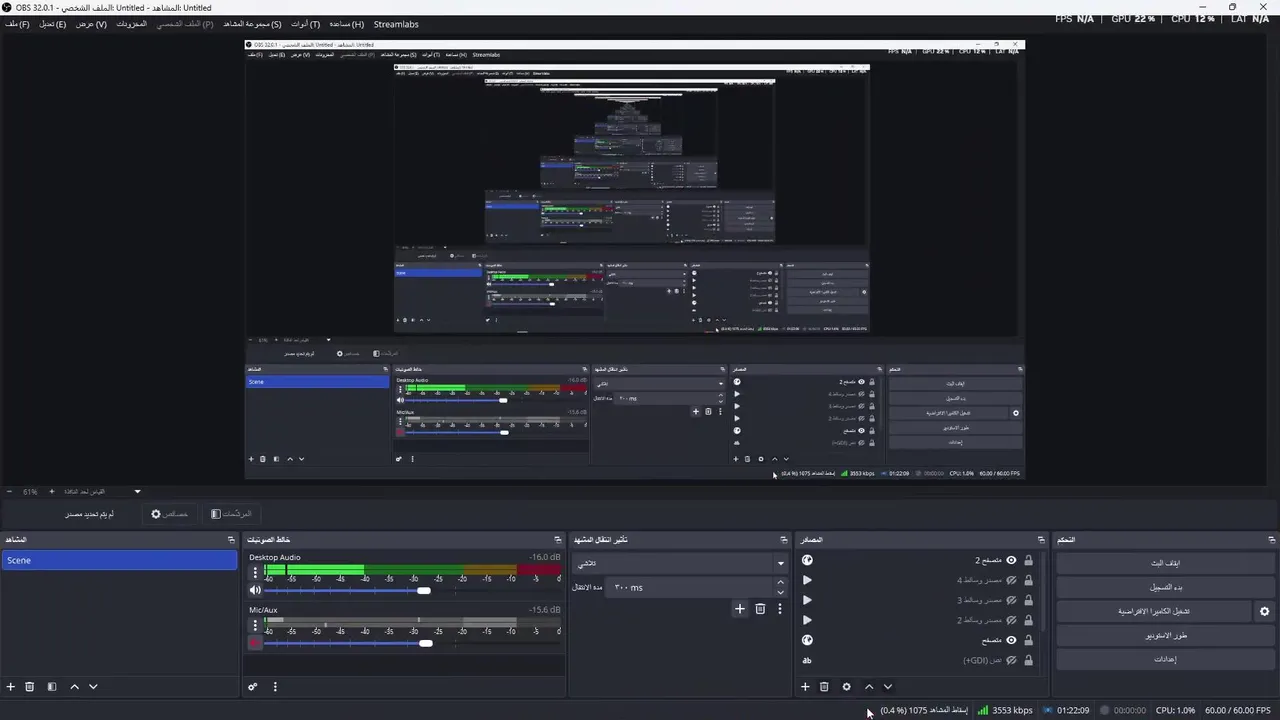1280x720 pixels.
Task: Pop out the controls (التحكم) dock
Action: coord(1271,540)
